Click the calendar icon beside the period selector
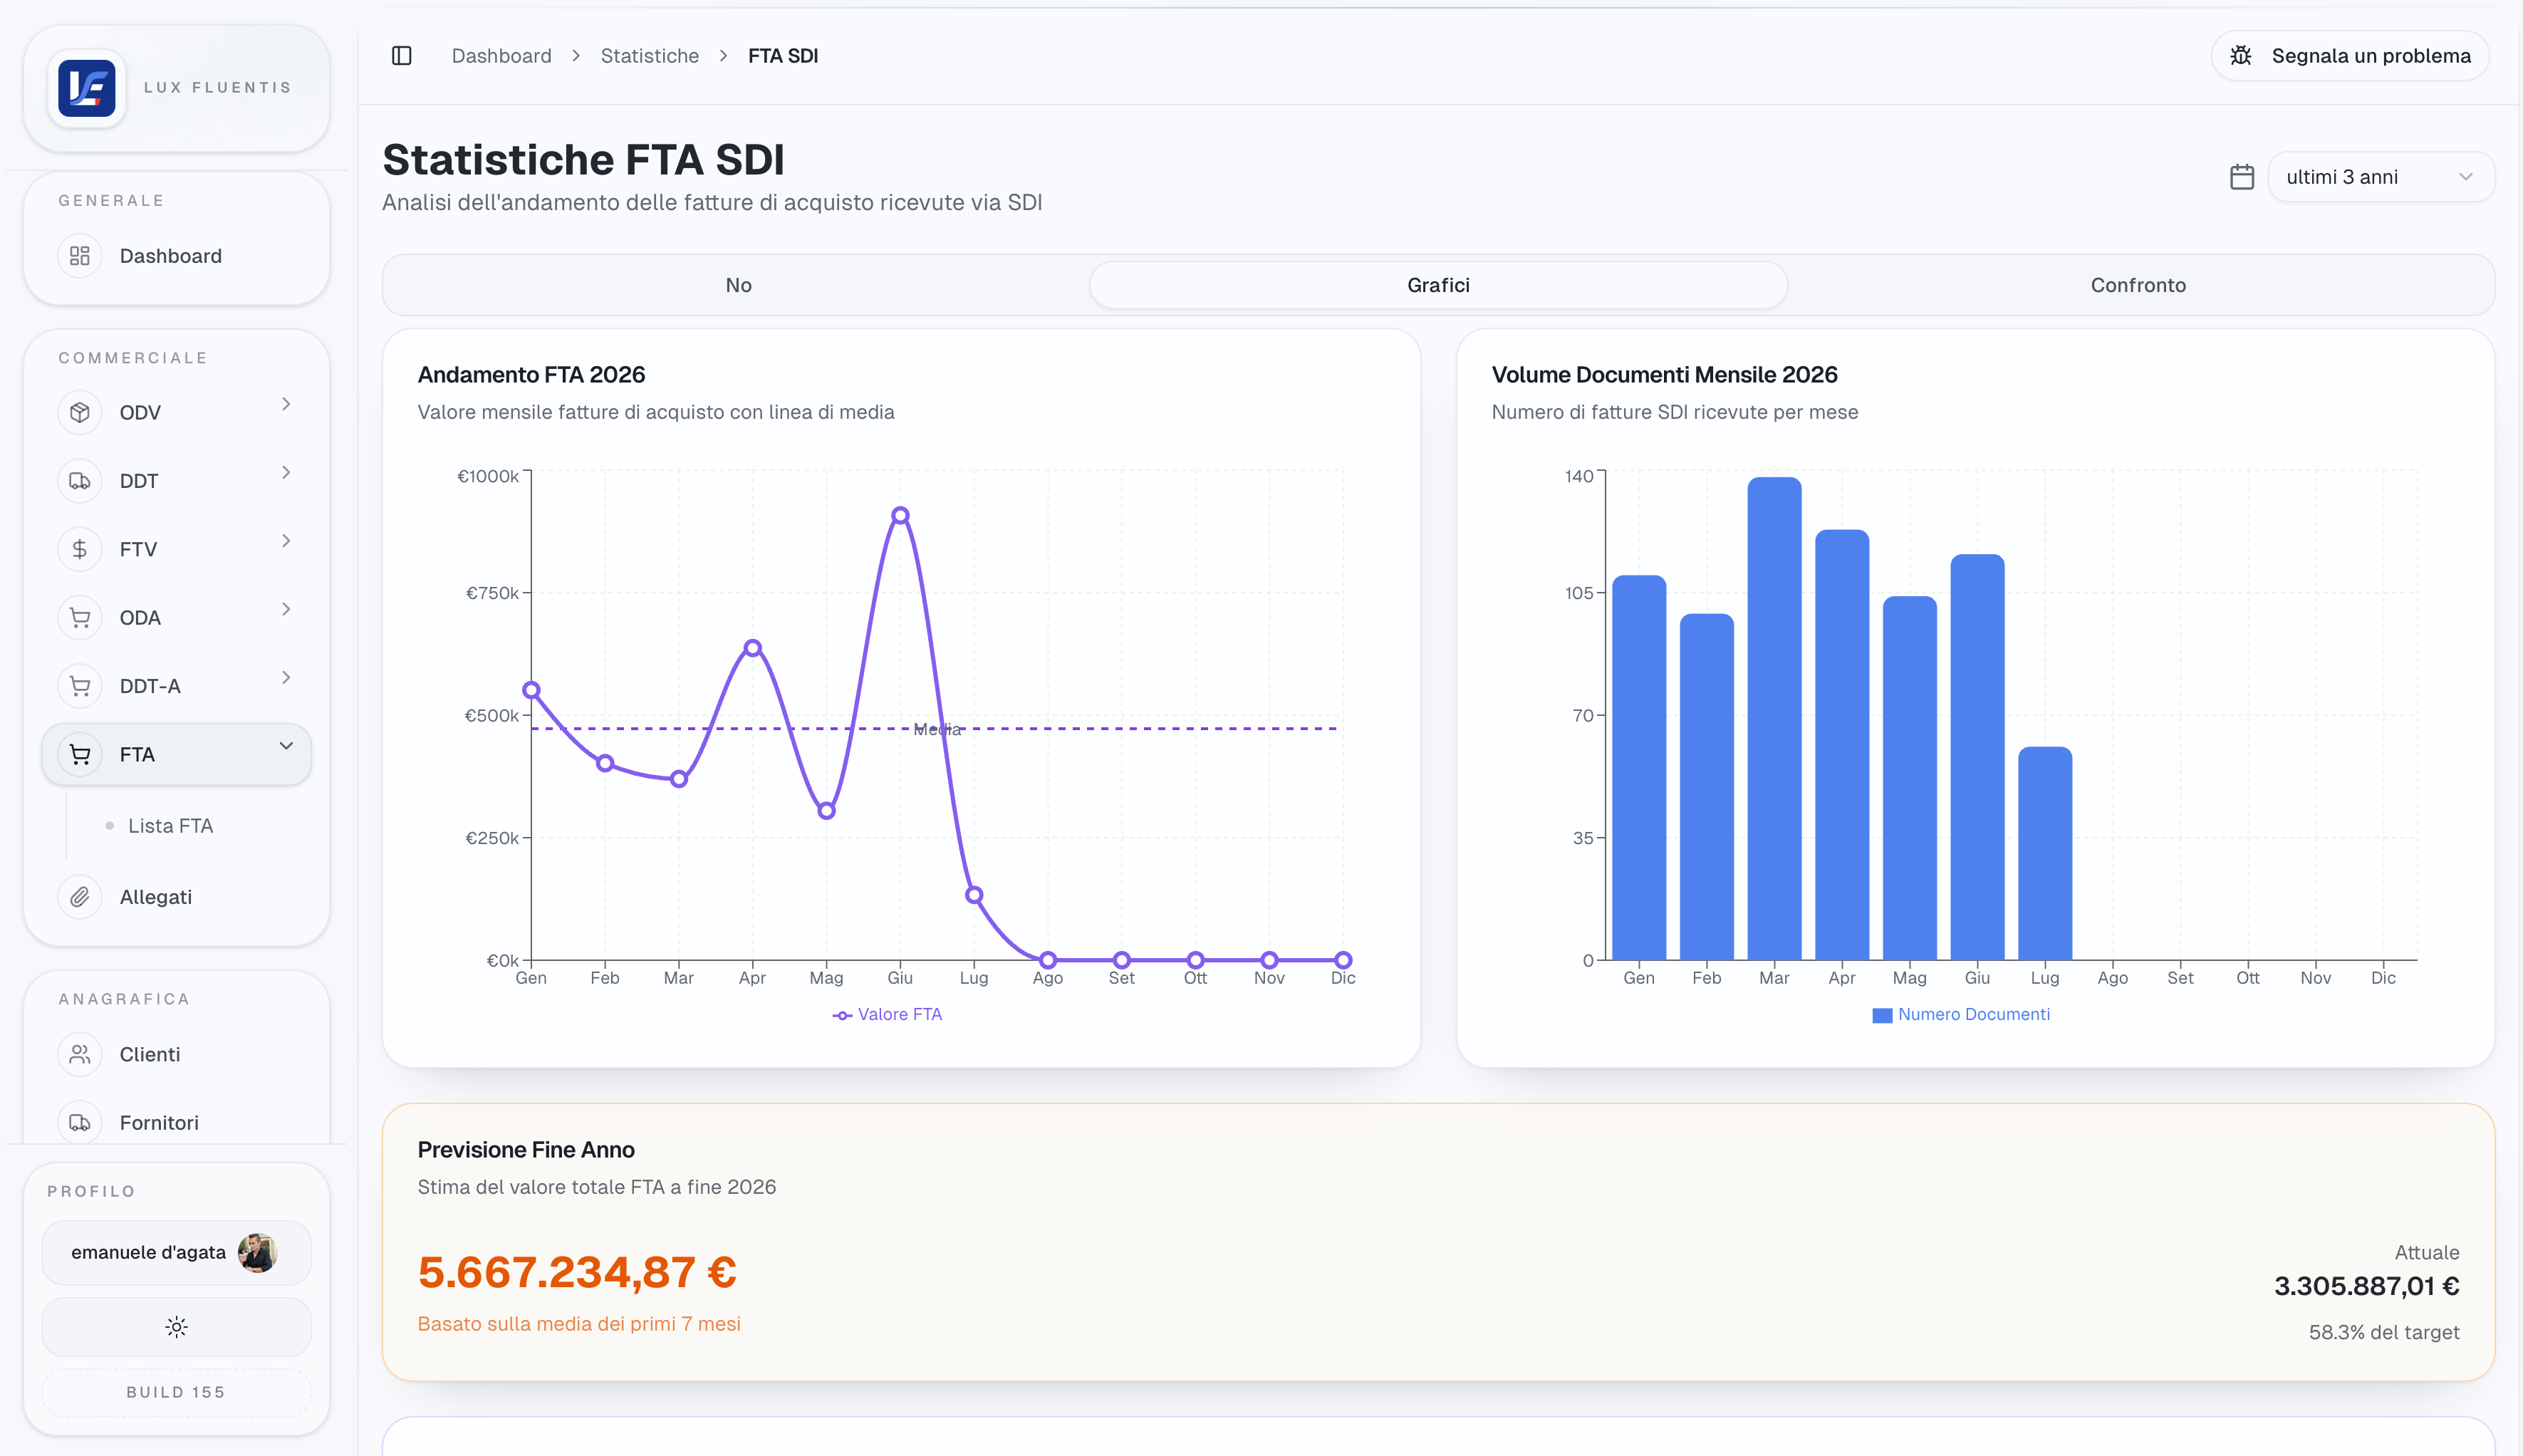This screenshot has width=2523, height=1456. coord(2242,177)
